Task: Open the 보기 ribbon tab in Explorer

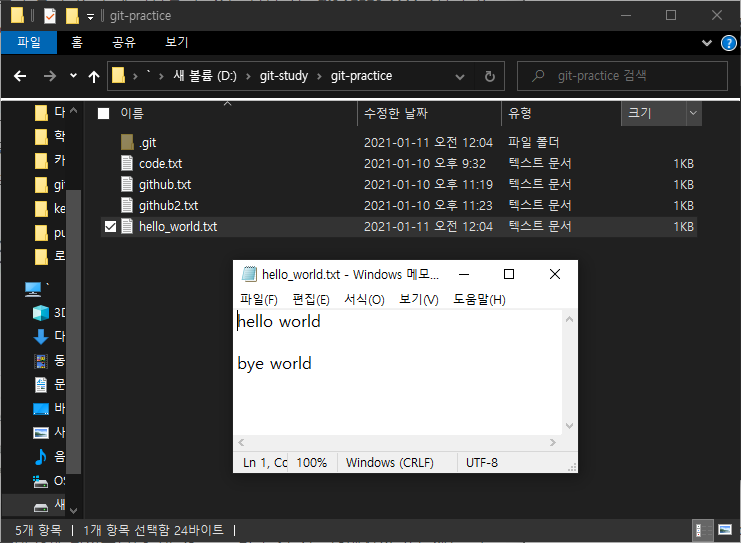Action: pos(177,43)
